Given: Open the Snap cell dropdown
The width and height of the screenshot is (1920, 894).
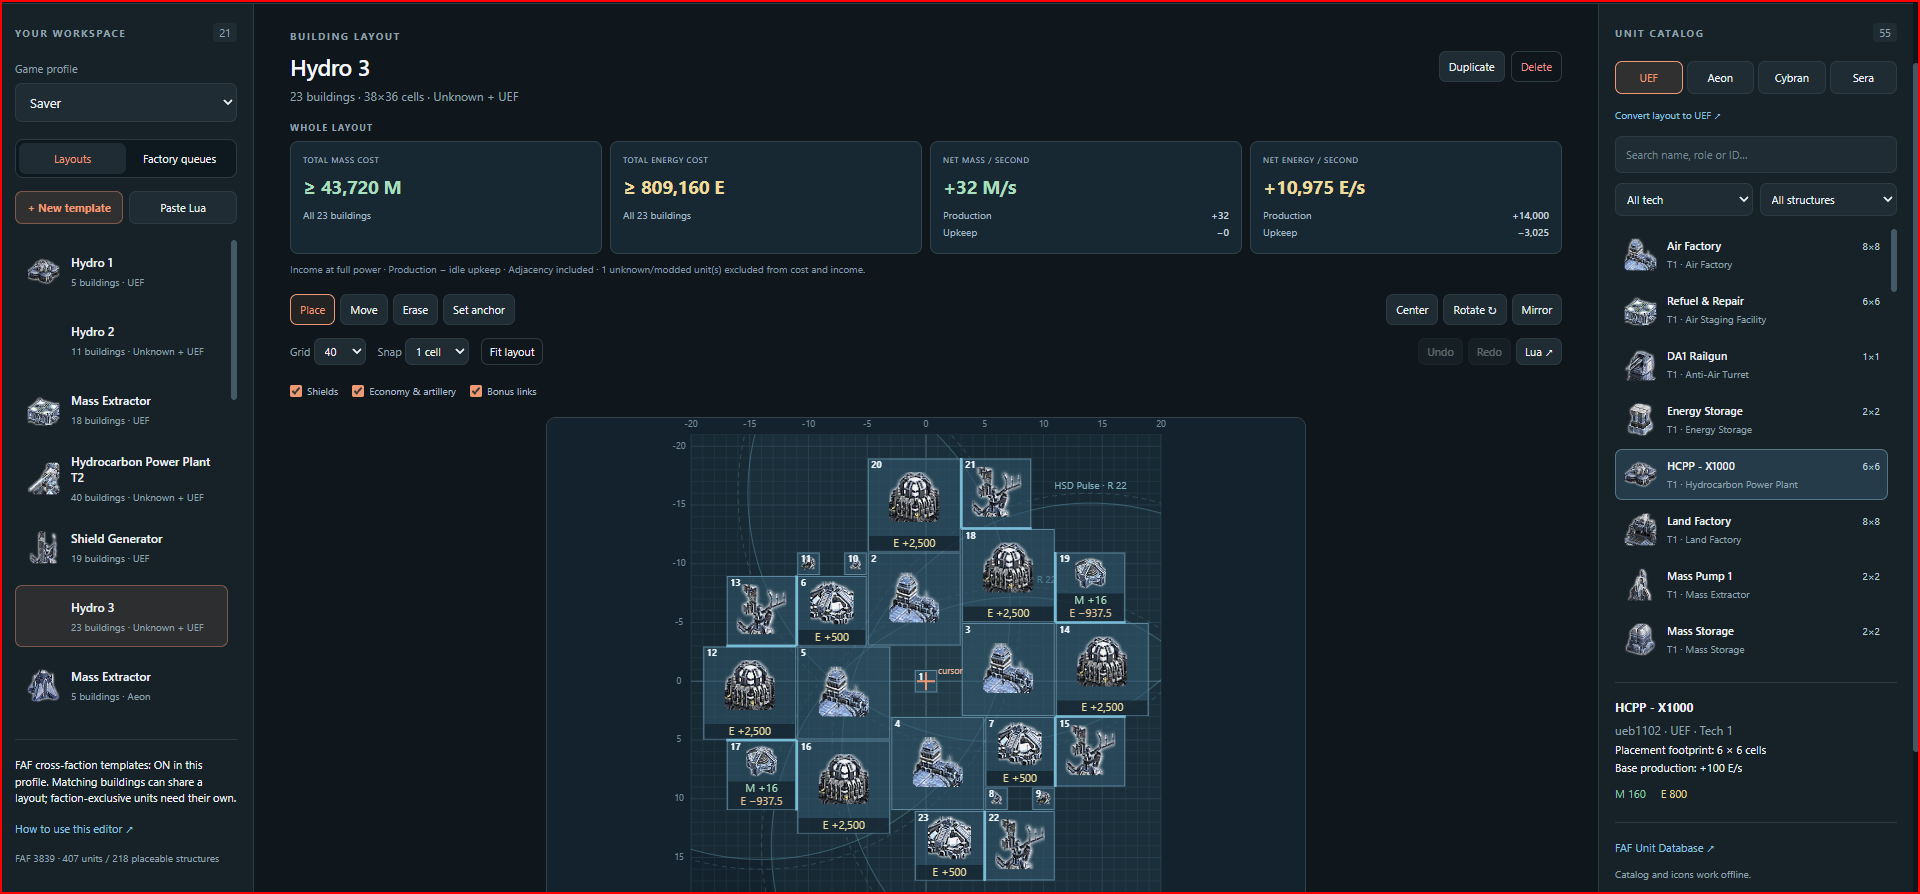Looking at the screenshot, I should [437, 352].
